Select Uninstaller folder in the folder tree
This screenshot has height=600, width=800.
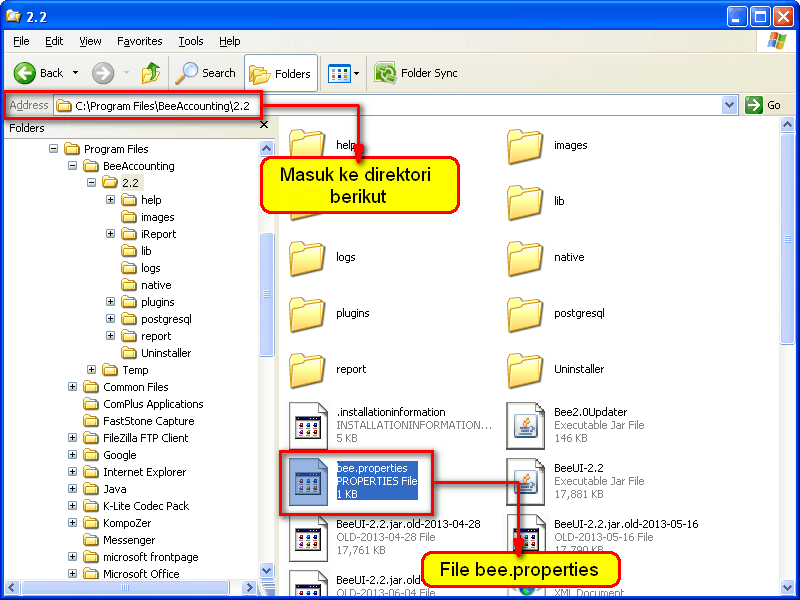(x=157, y=353)
